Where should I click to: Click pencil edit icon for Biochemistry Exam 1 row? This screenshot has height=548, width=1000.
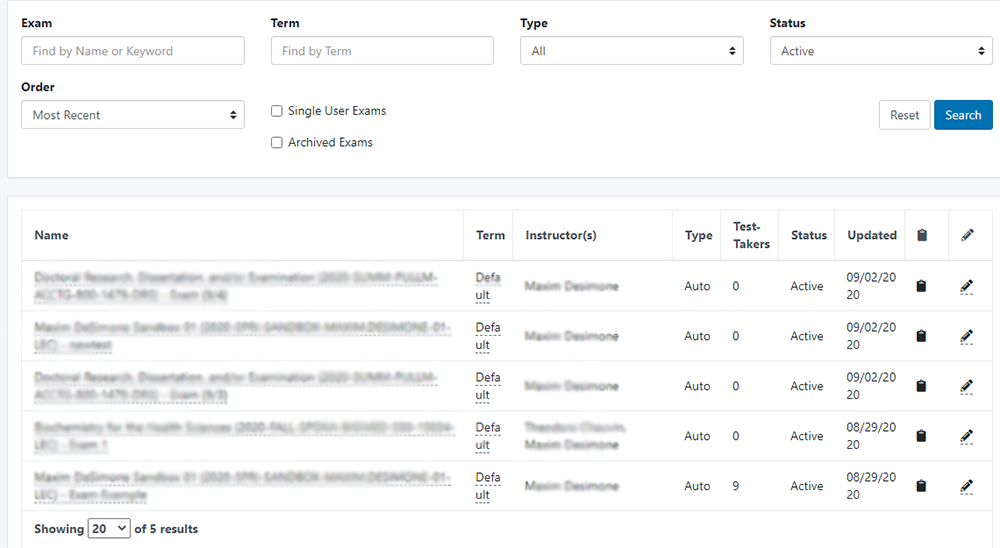click(x=966, y=436)
